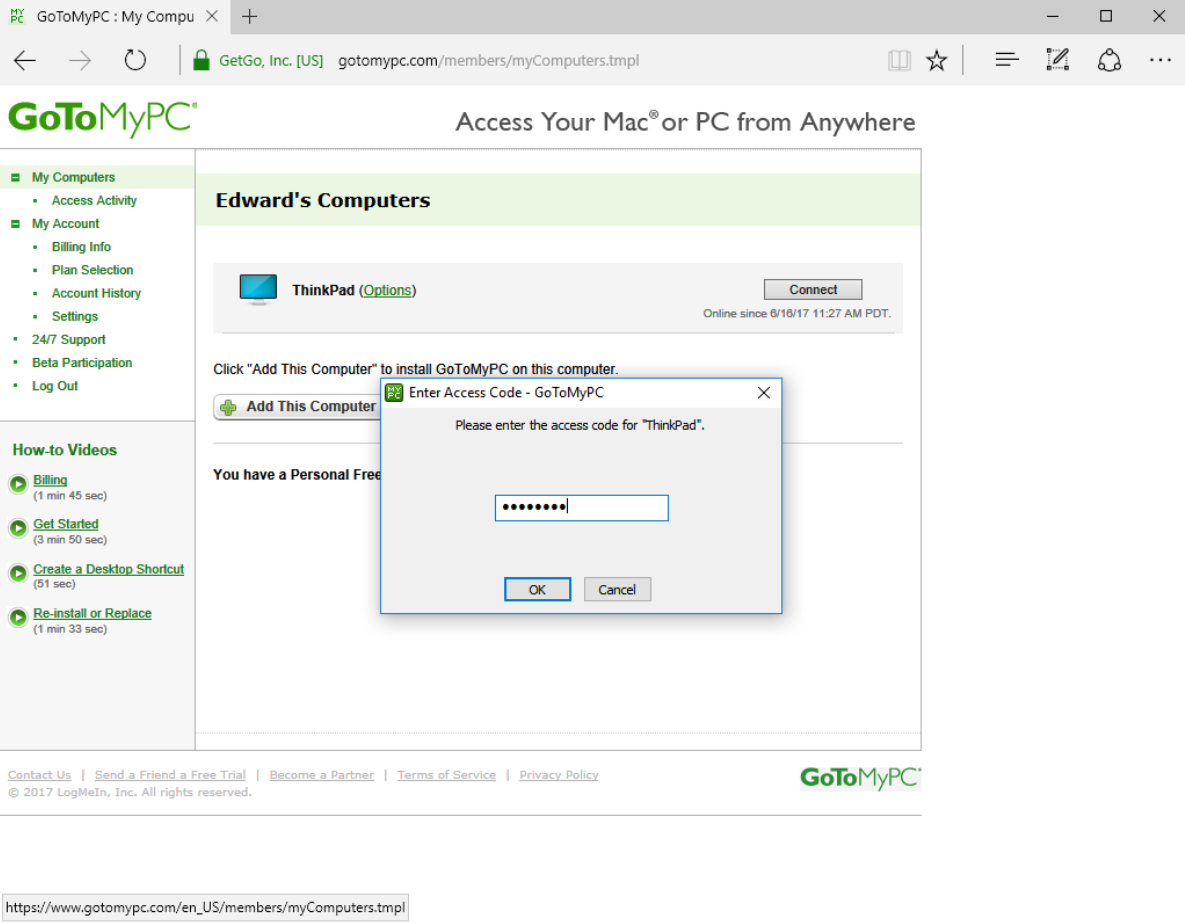Open Create a Desktop Shortcut link
Viewport: 1185px width, 924px height.
pos(109,570)
